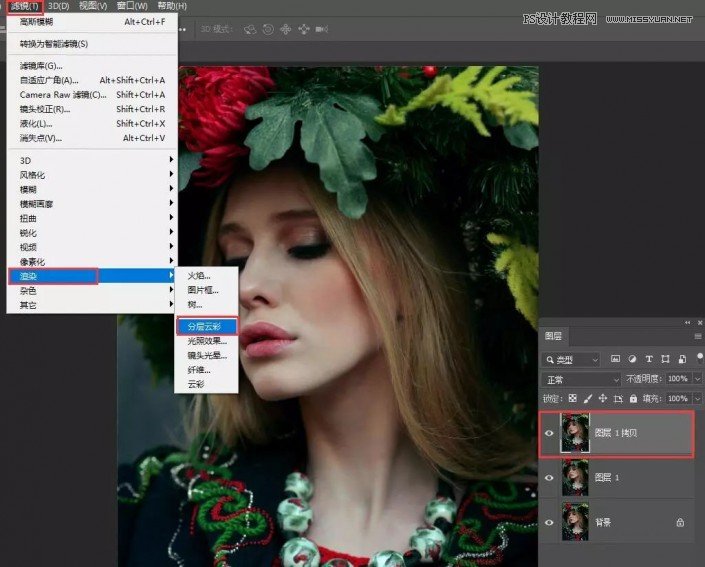Image resolution: width=705 pixels, height=567 pixels.
Task: Click the 3D slide mode icon
Action: tap(304, 30)
